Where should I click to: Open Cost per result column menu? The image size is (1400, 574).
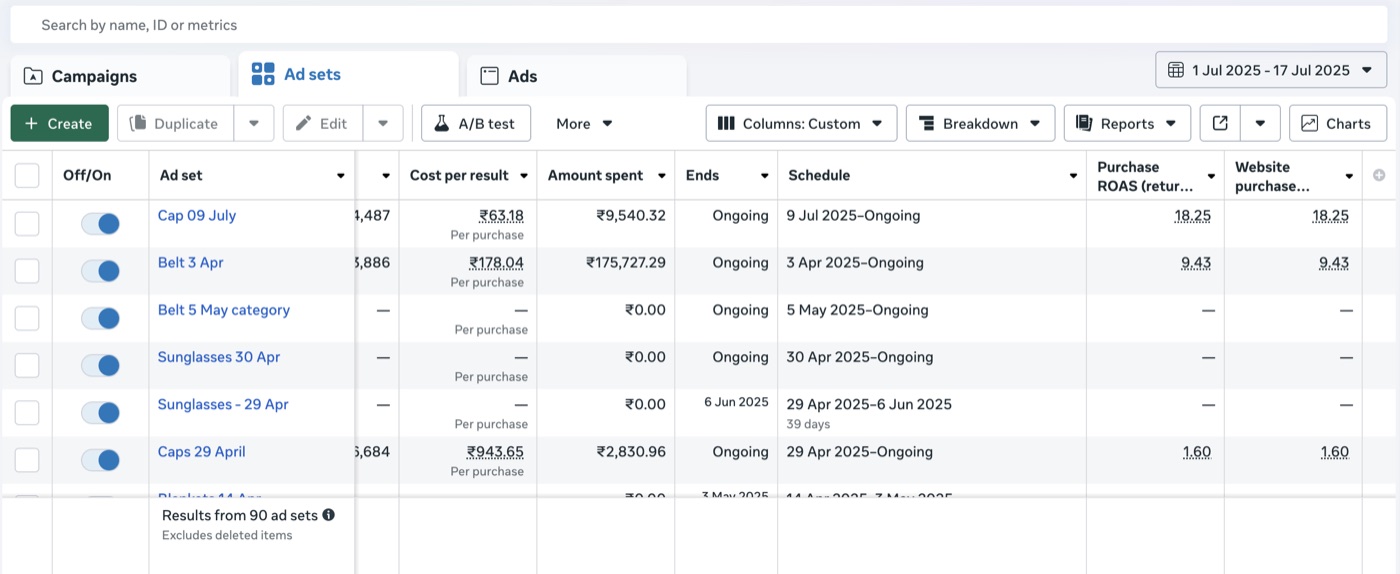(x=523, y=176)
